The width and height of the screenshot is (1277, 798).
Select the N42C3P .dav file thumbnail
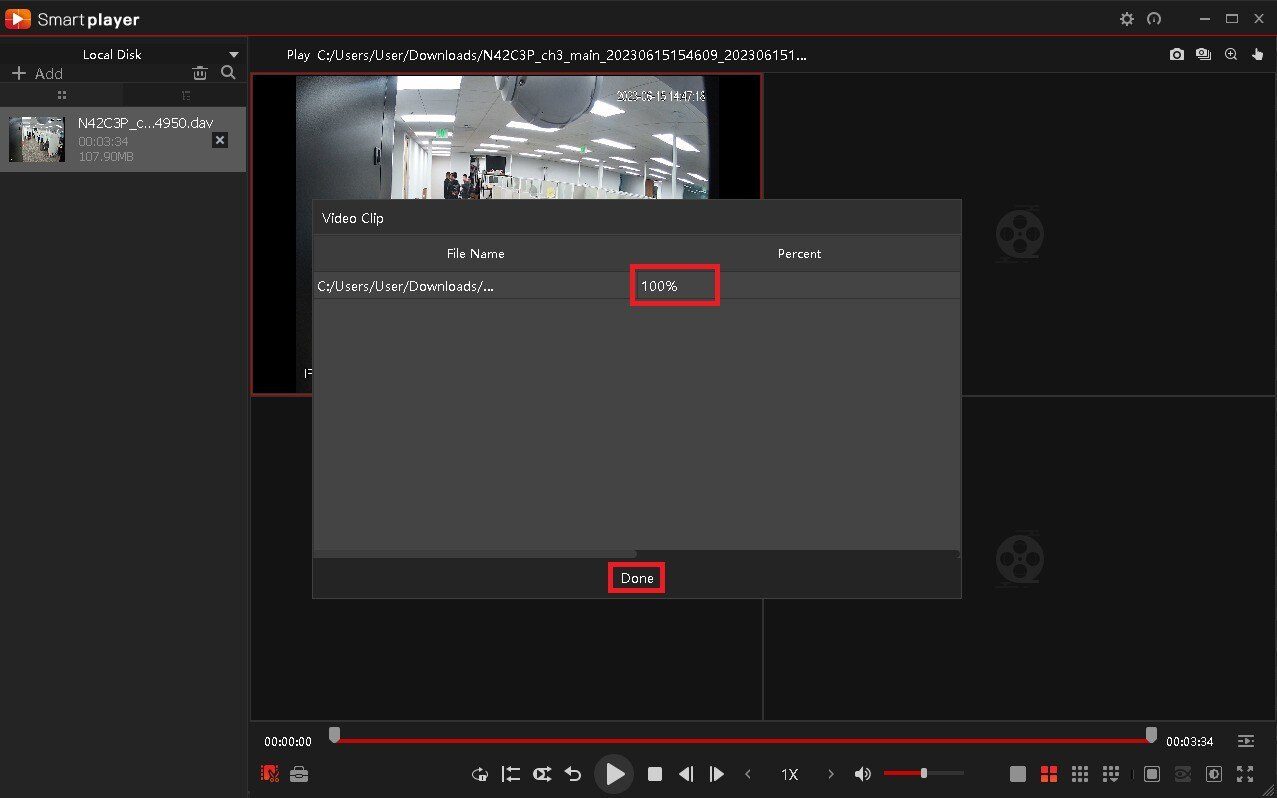(37, 139)
